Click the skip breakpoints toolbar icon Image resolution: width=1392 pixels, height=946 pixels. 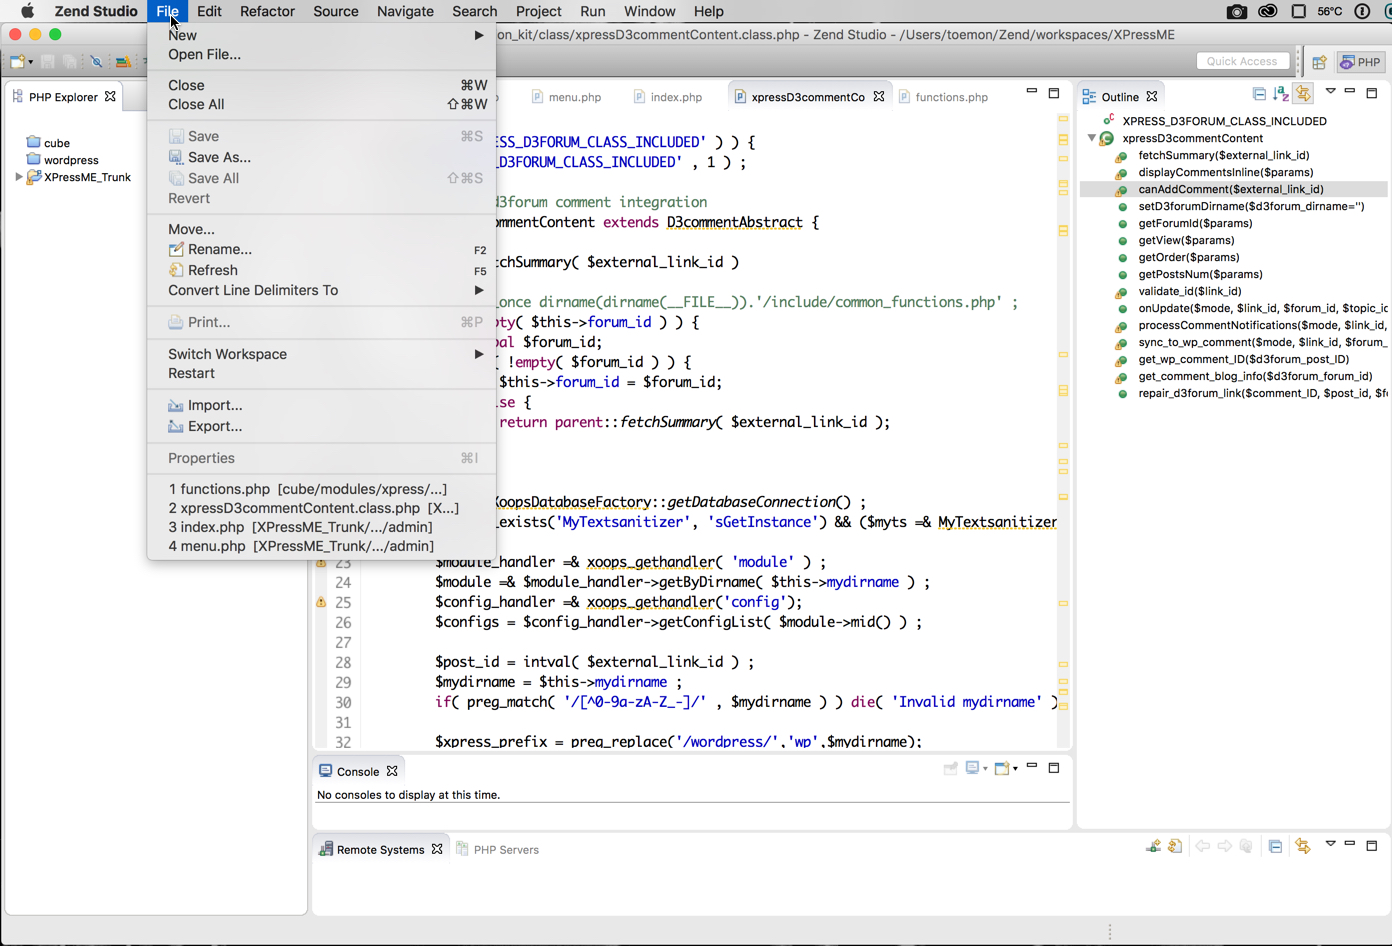pos(96,62)
